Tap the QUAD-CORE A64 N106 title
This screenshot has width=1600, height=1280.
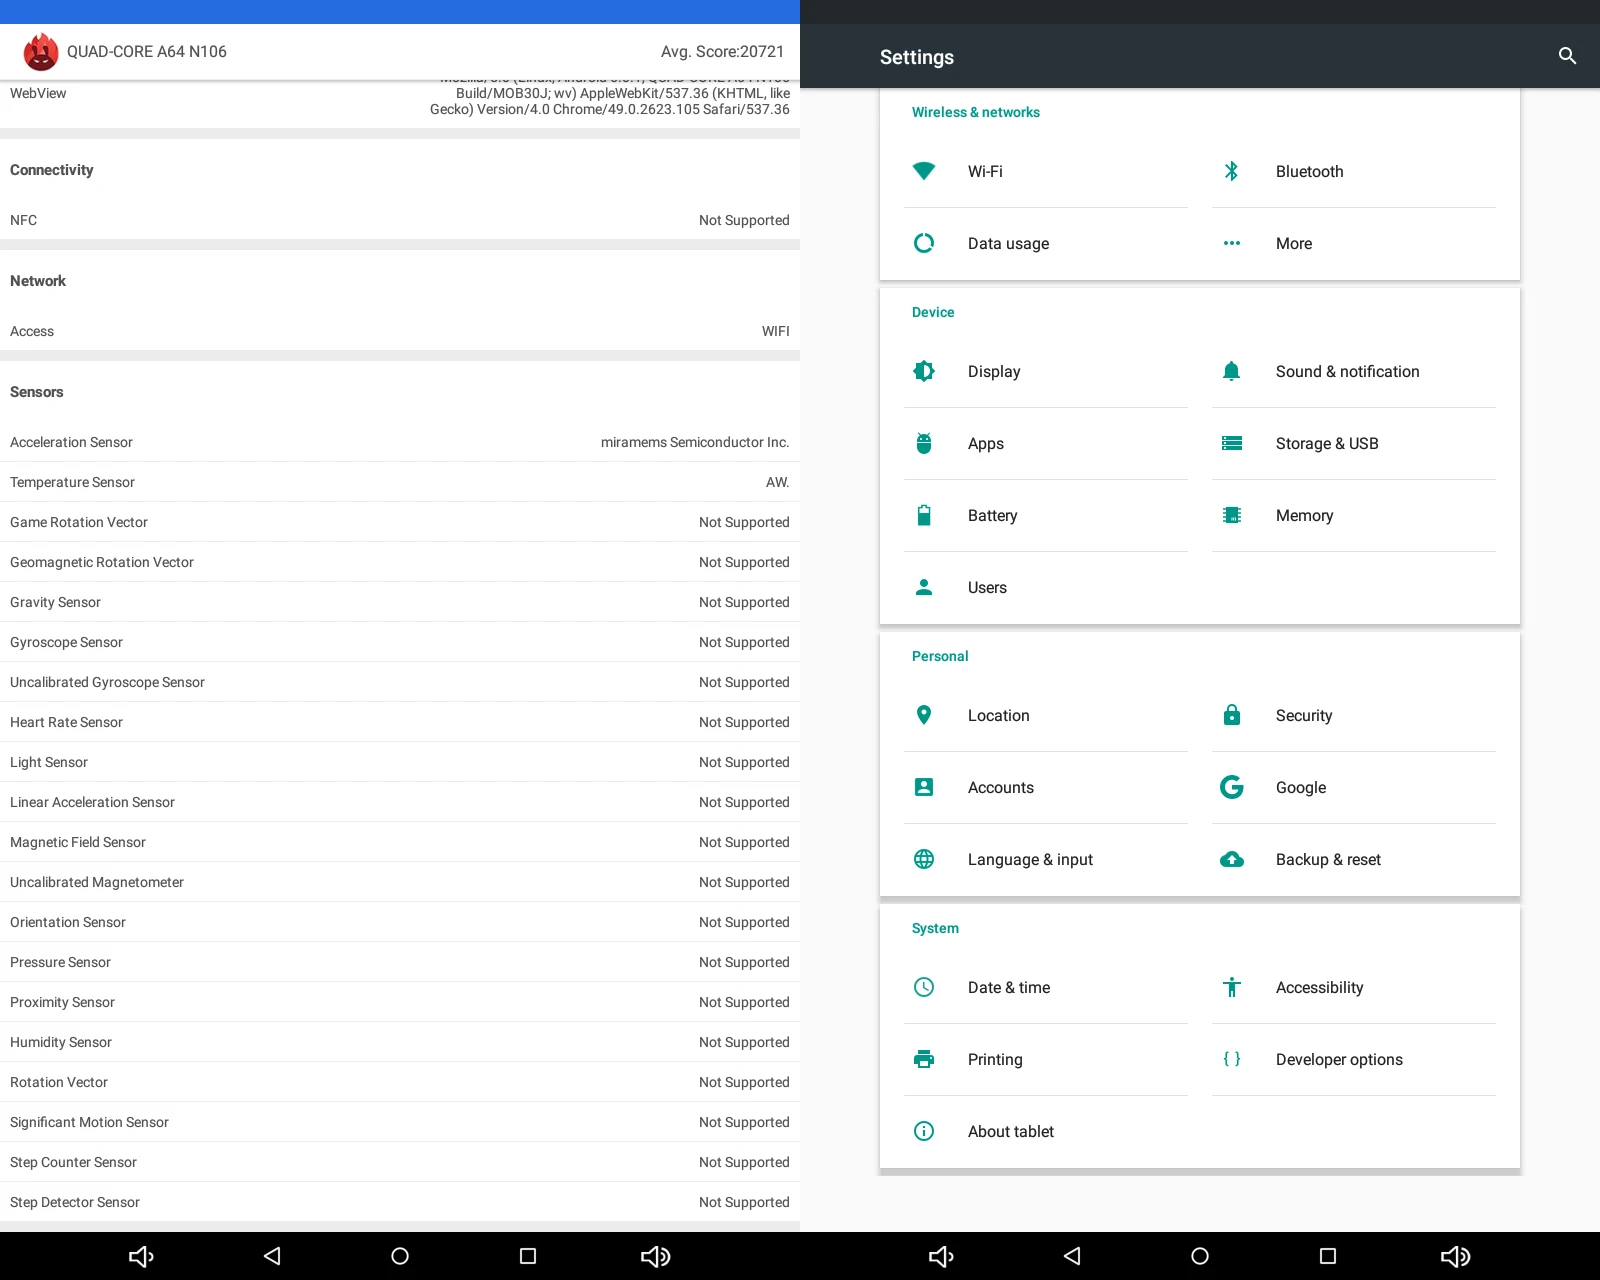(147, 52)
